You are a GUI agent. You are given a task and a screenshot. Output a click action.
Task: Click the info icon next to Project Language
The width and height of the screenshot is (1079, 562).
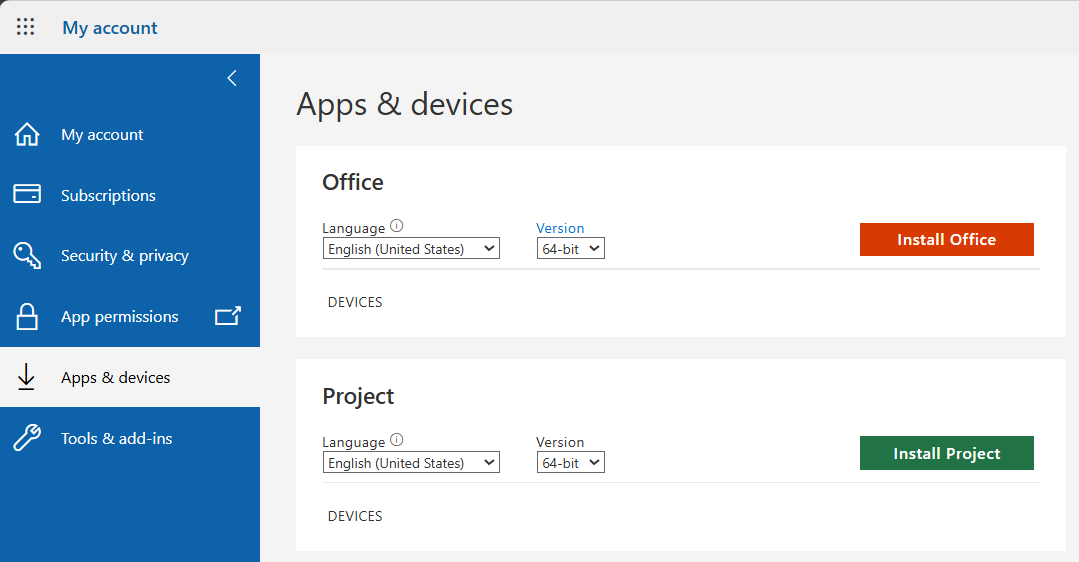tap(396, 440)
